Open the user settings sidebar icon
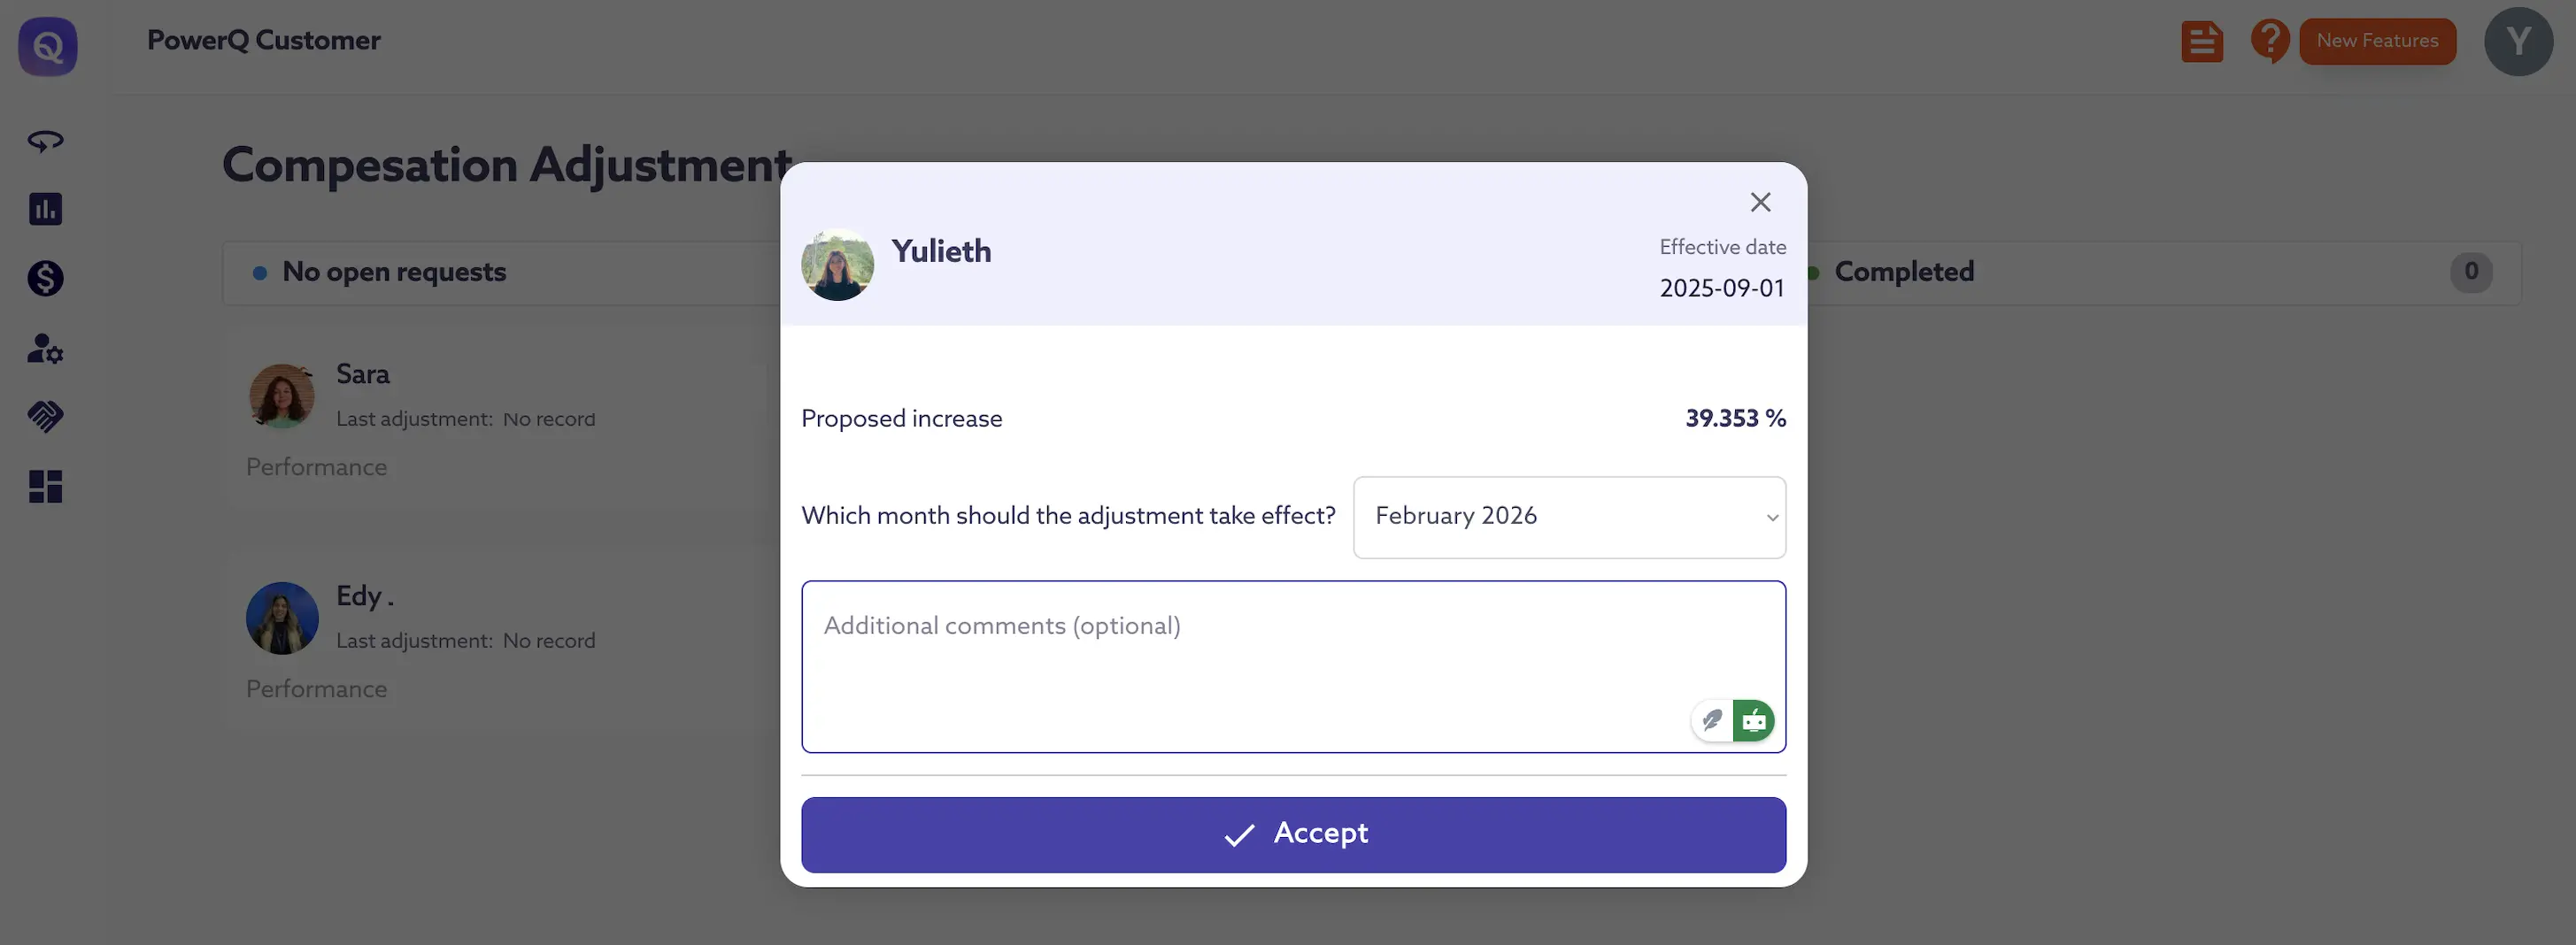Viewport: 2576px width, 945px height. coord(45,348)
